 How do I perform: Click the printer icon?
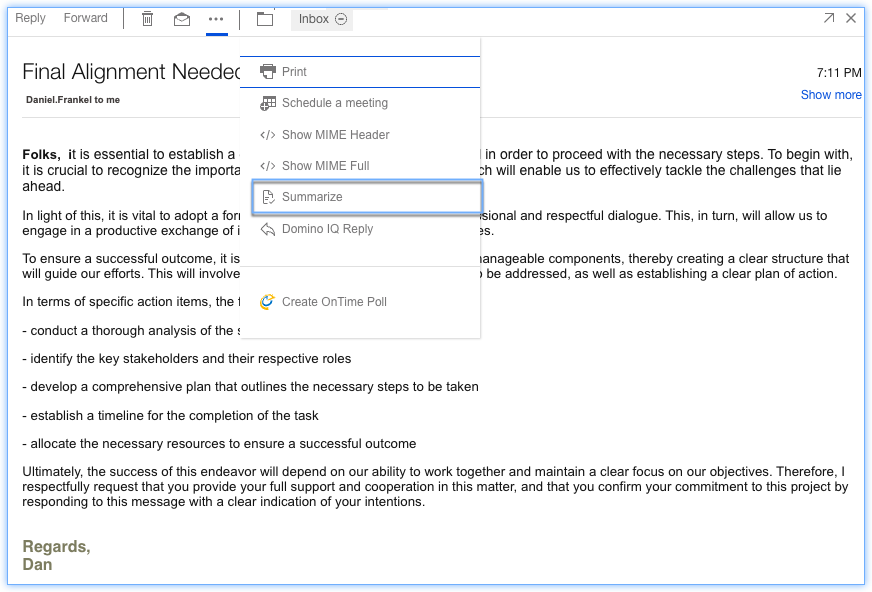pos(267,71)
